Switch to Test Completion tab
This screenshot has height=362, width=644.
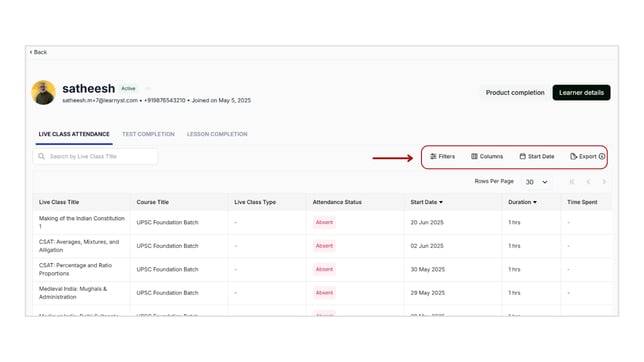pos(148,134)
